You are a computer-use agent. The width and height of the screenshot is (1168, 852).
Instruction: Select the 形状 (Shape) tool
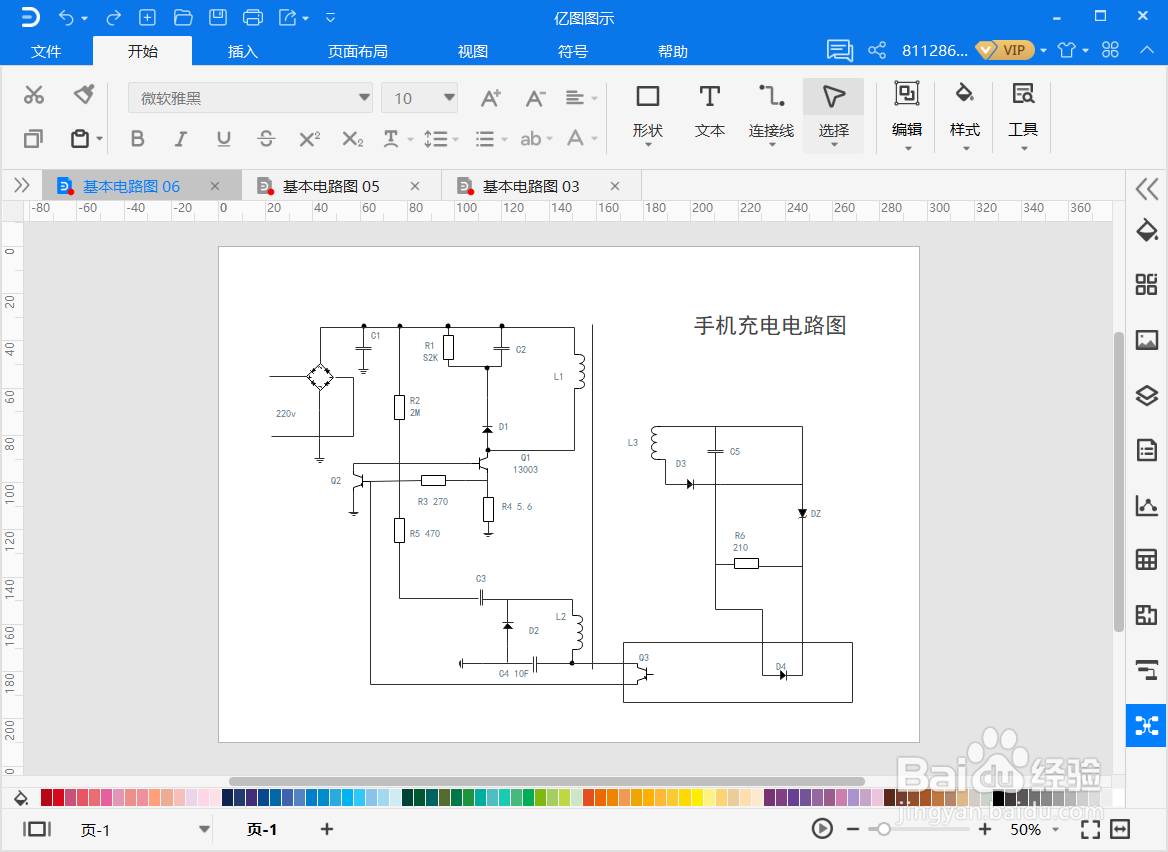pos(647,110)
